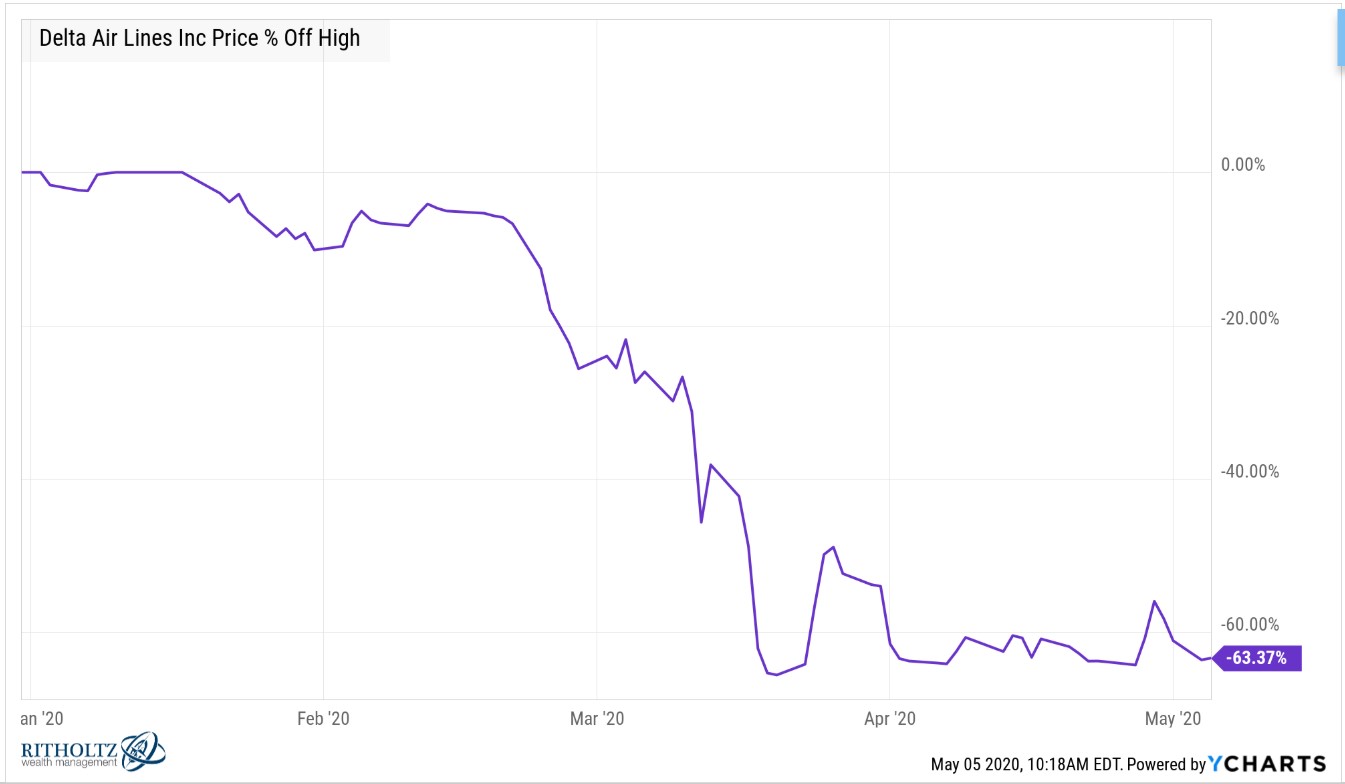Click the YCharts logo in footer
Screen dimensions: 1345x784
coord(1267,764)
